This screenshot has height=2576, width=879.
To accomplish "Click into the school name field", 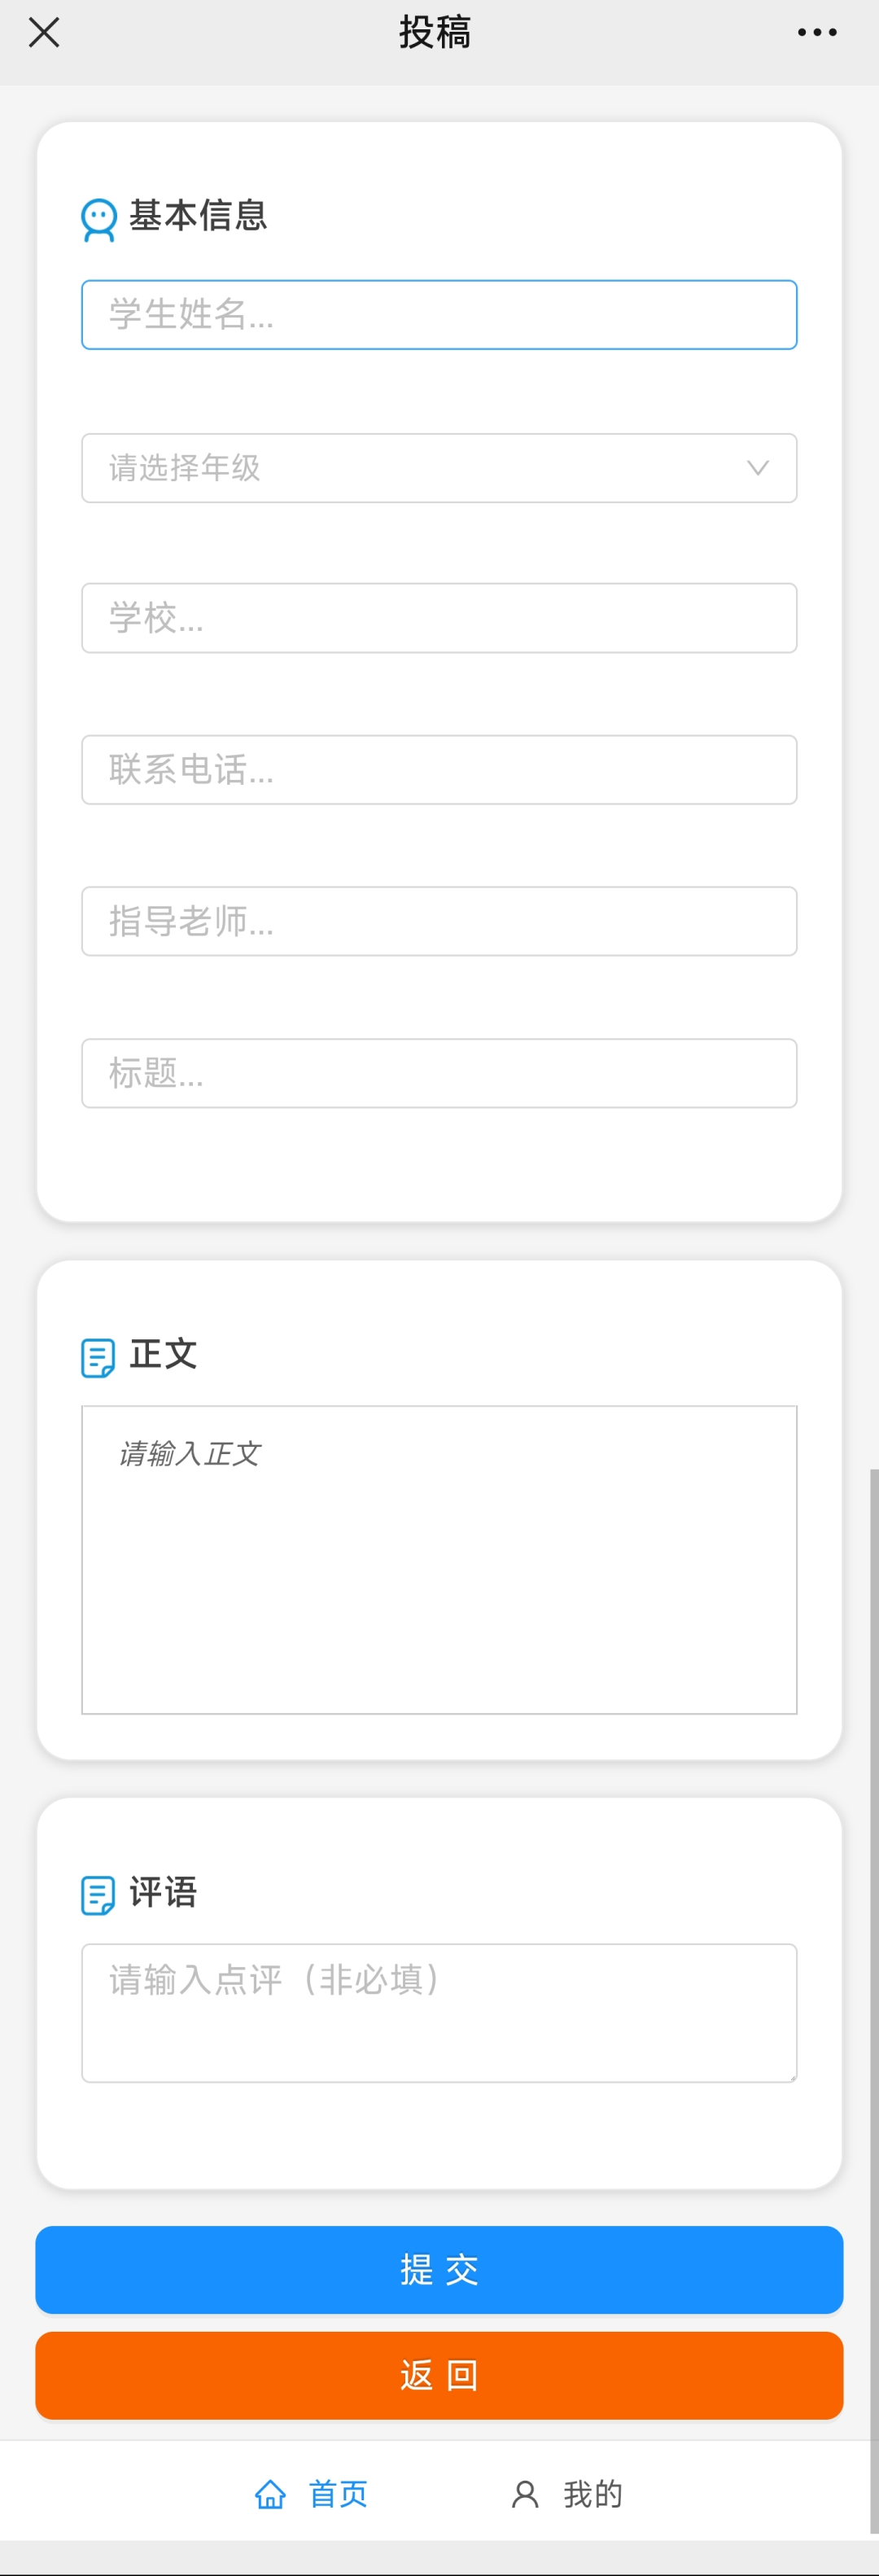I will point(439,618).
